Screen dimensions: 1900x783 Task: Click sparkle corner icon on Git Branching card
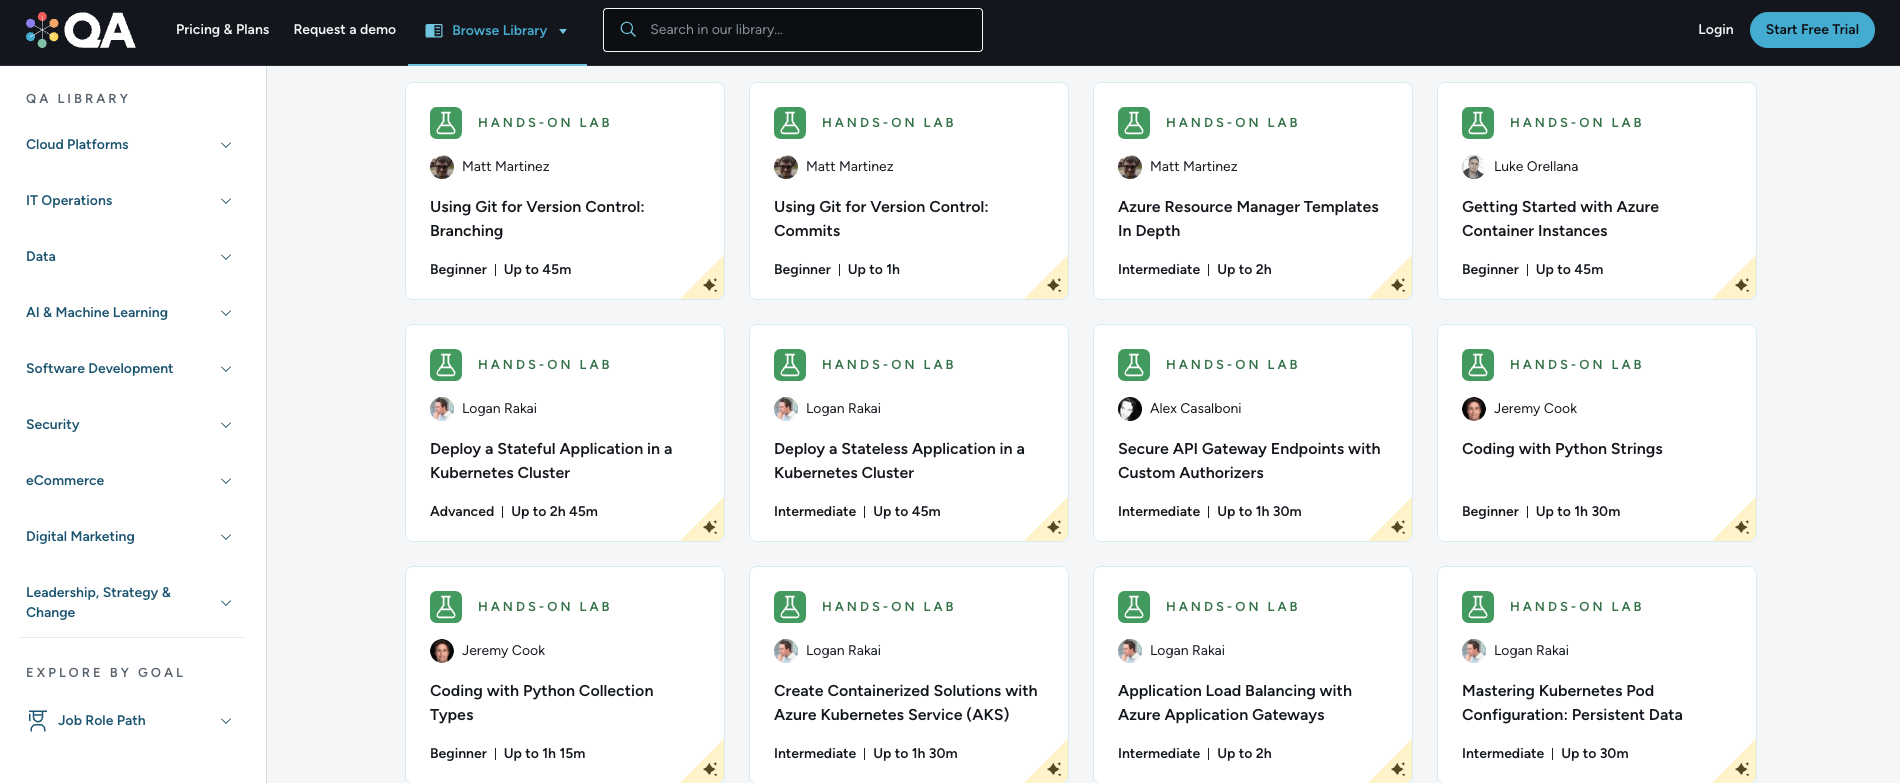pyautogui.click(x=709, y=285)
